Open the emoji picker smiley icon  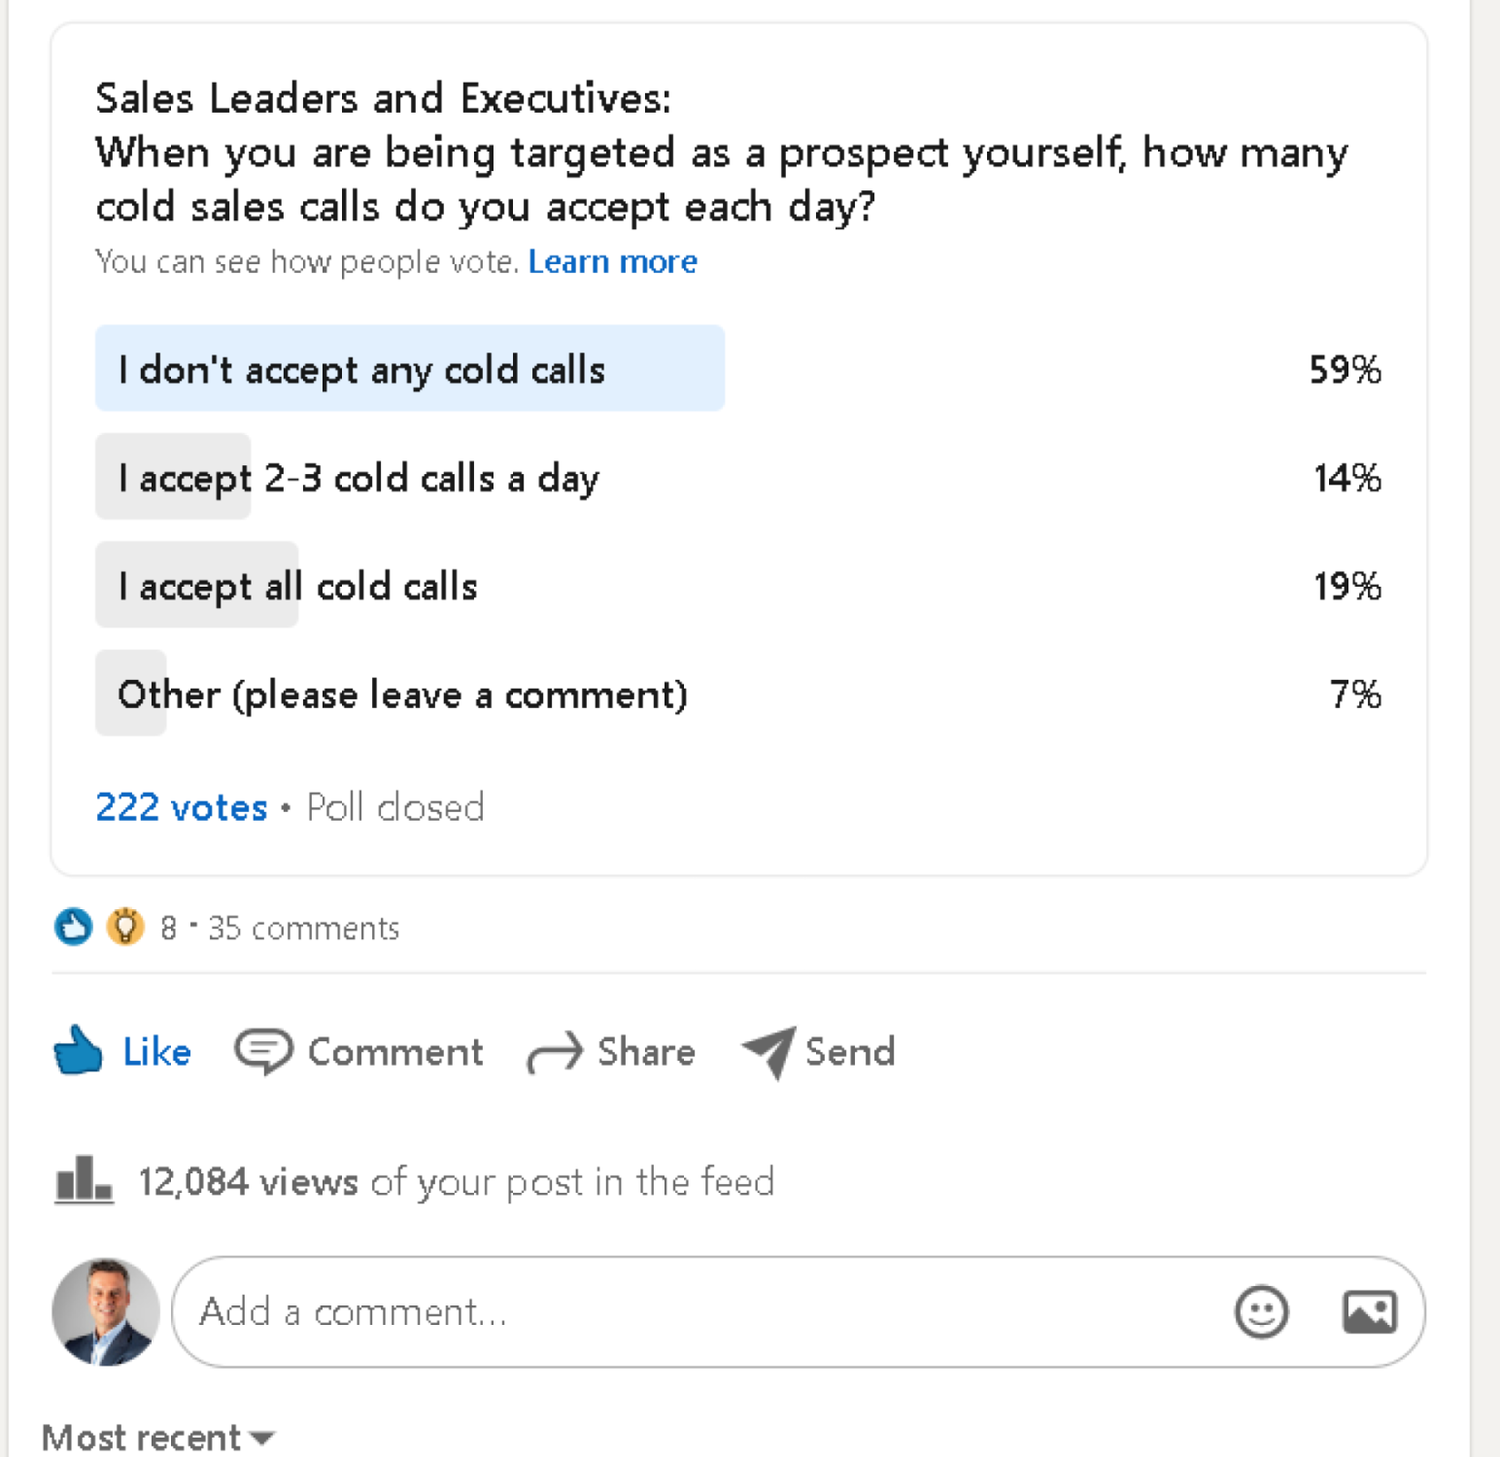pyautogui.click(x=1262, y=1312)
